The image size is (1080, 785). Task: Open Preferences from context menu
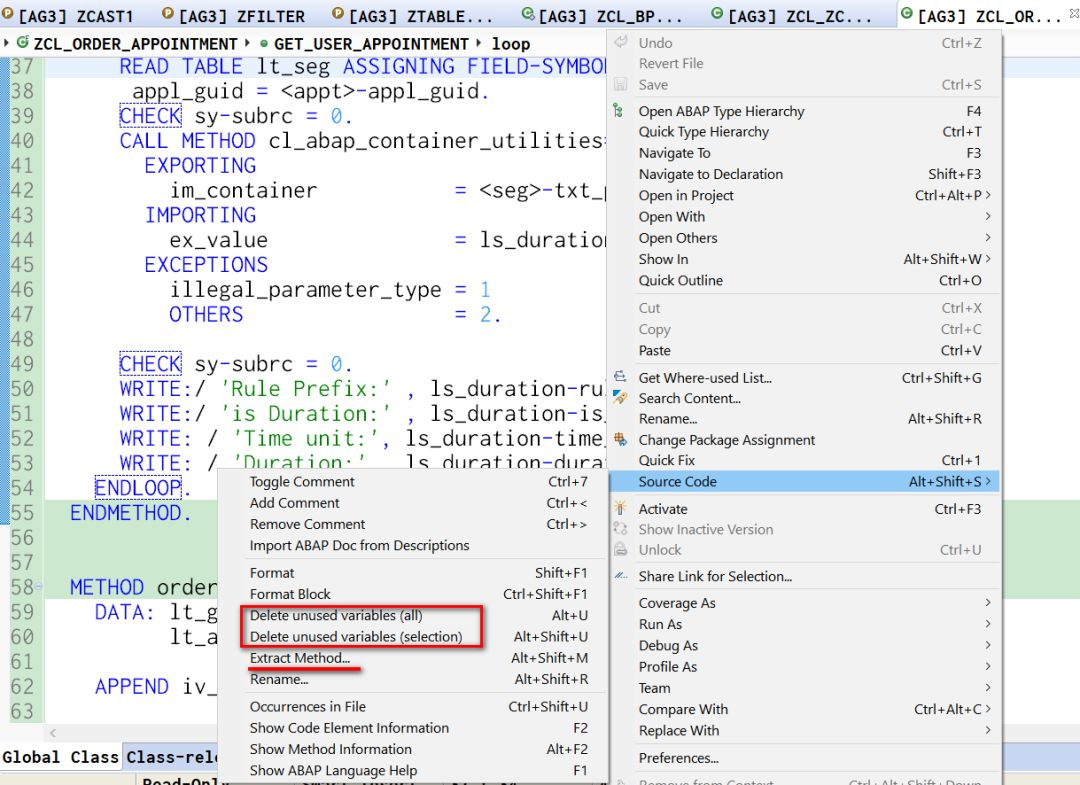pyautogui.click(x=804, y=758)
